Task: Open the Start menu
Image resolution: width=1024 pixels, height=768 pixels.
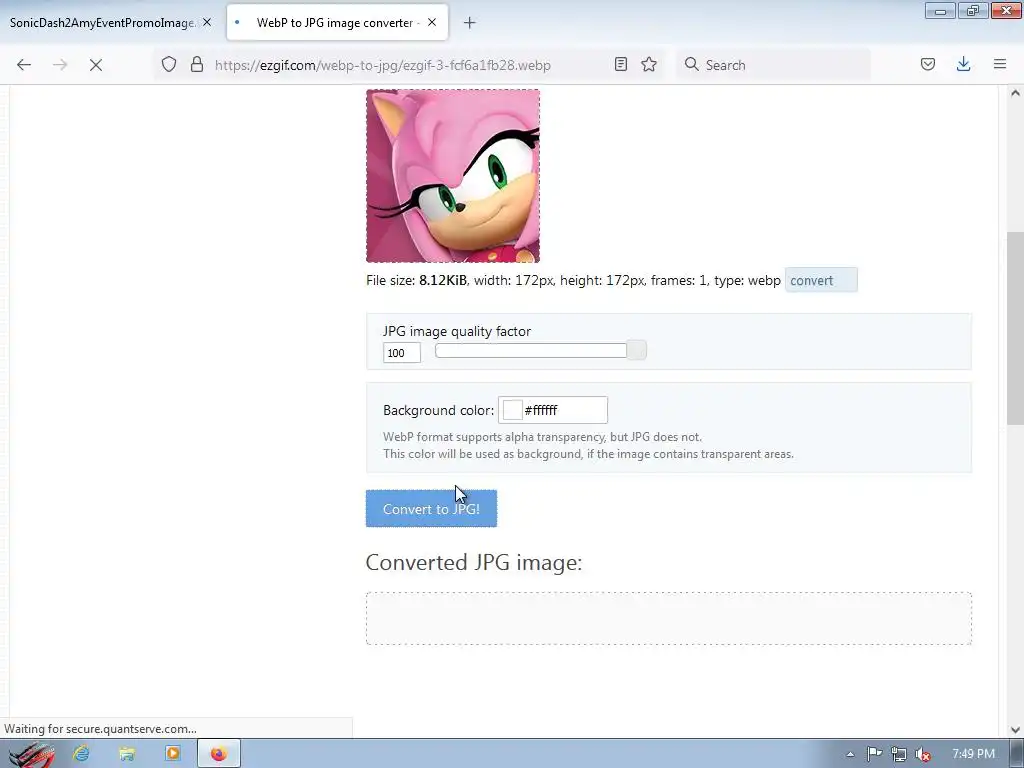Action: click(31, 754)
